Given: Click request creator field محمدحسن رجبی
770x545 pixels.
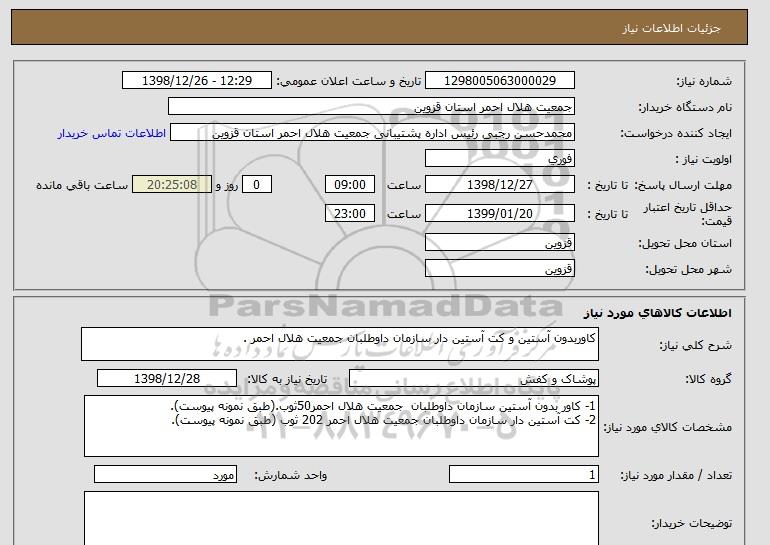Looking at the screenshot, I should coord(372,133).
